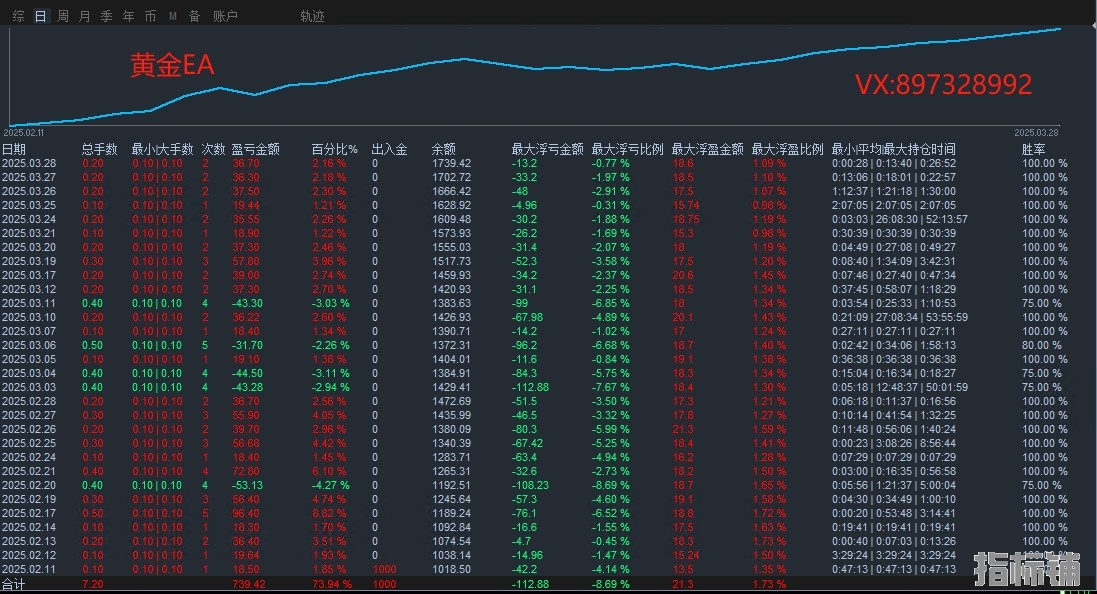1097x594 pixels.
Task: Sort by the 日期 column header
Action: pos(14,149)
